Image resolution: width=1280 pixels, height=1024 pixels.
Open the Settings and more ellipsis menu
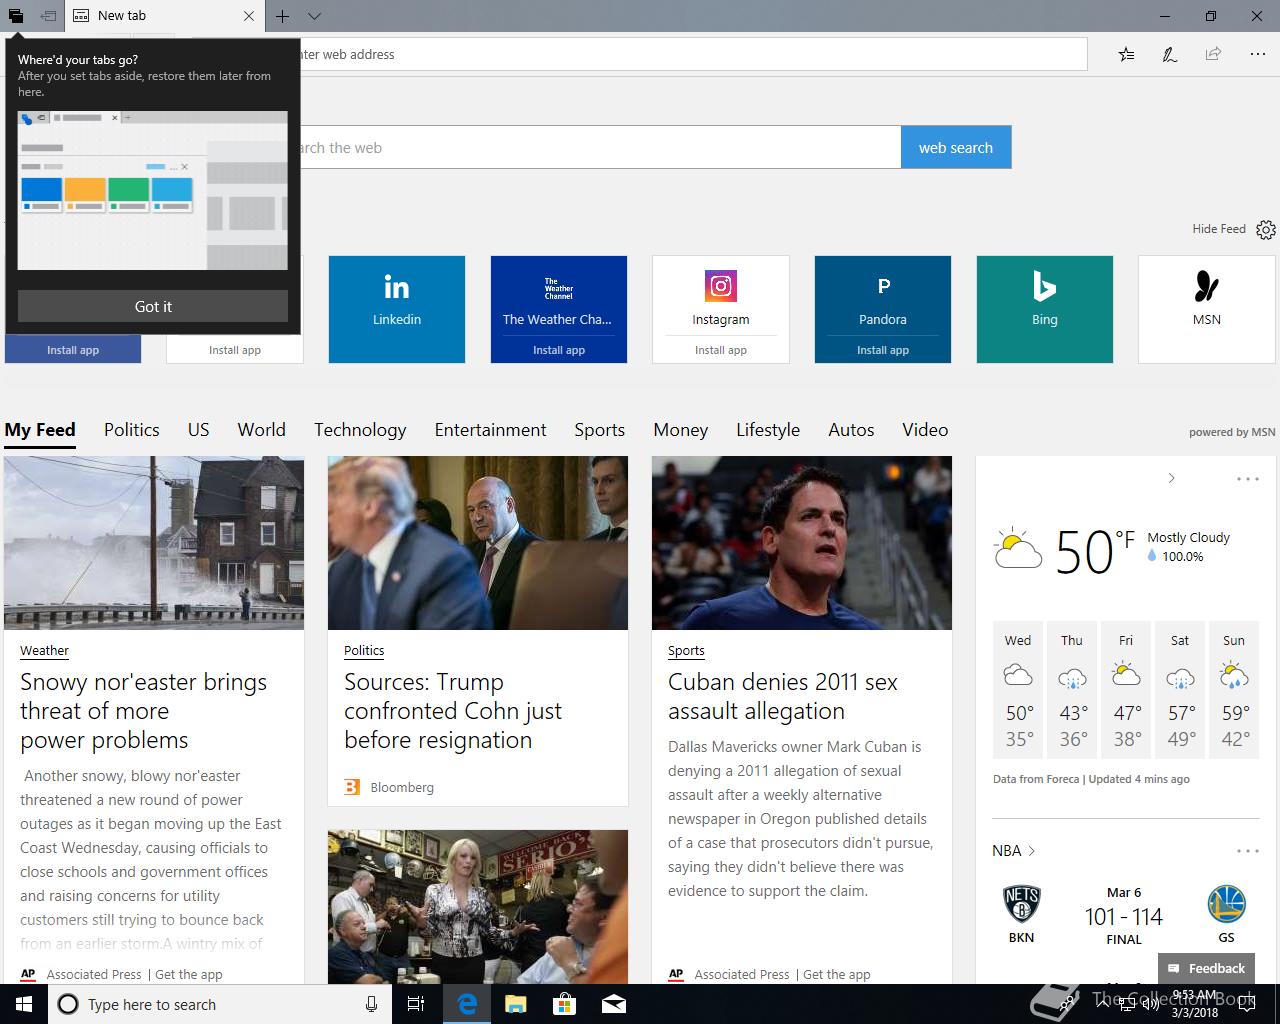pyautogui.click(x=1257, y=54)
